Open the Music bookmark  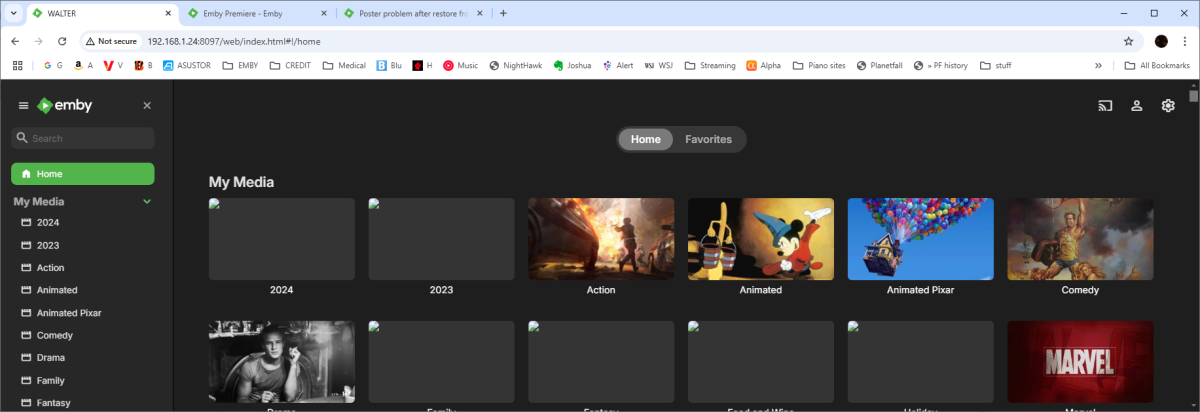(460, 65)
